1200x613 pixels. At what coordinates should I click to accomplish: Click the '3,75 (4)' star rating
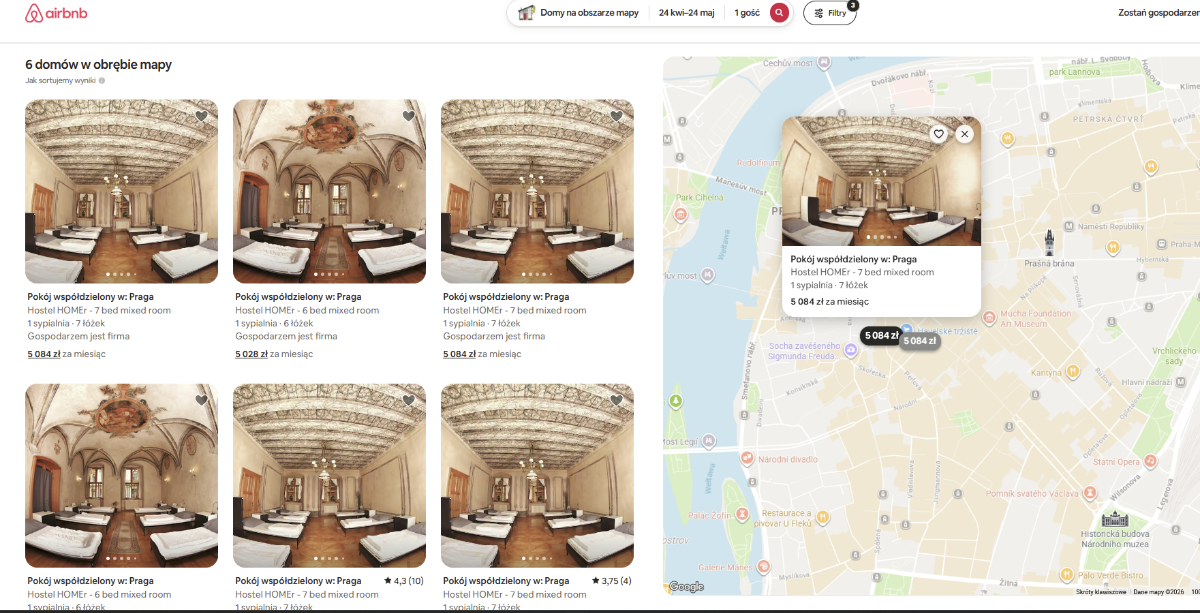pos(611,580)
